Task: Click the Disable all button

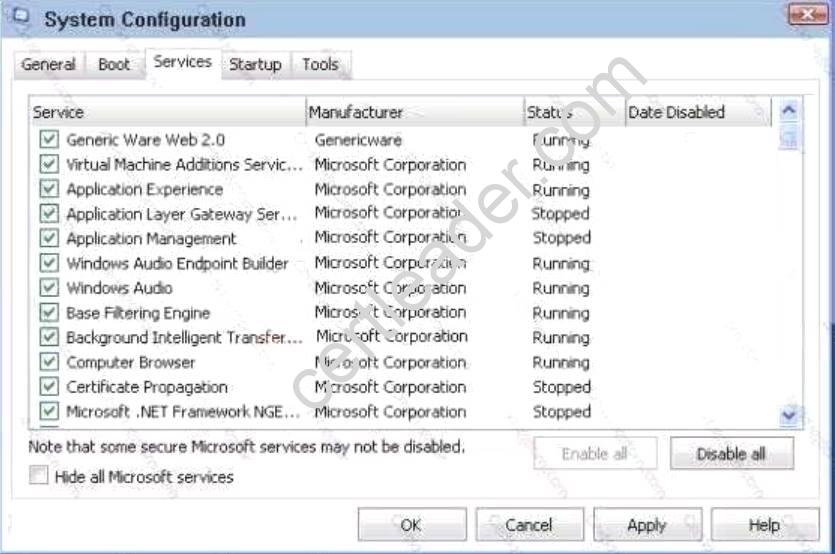Action: [x=732, y=454]
